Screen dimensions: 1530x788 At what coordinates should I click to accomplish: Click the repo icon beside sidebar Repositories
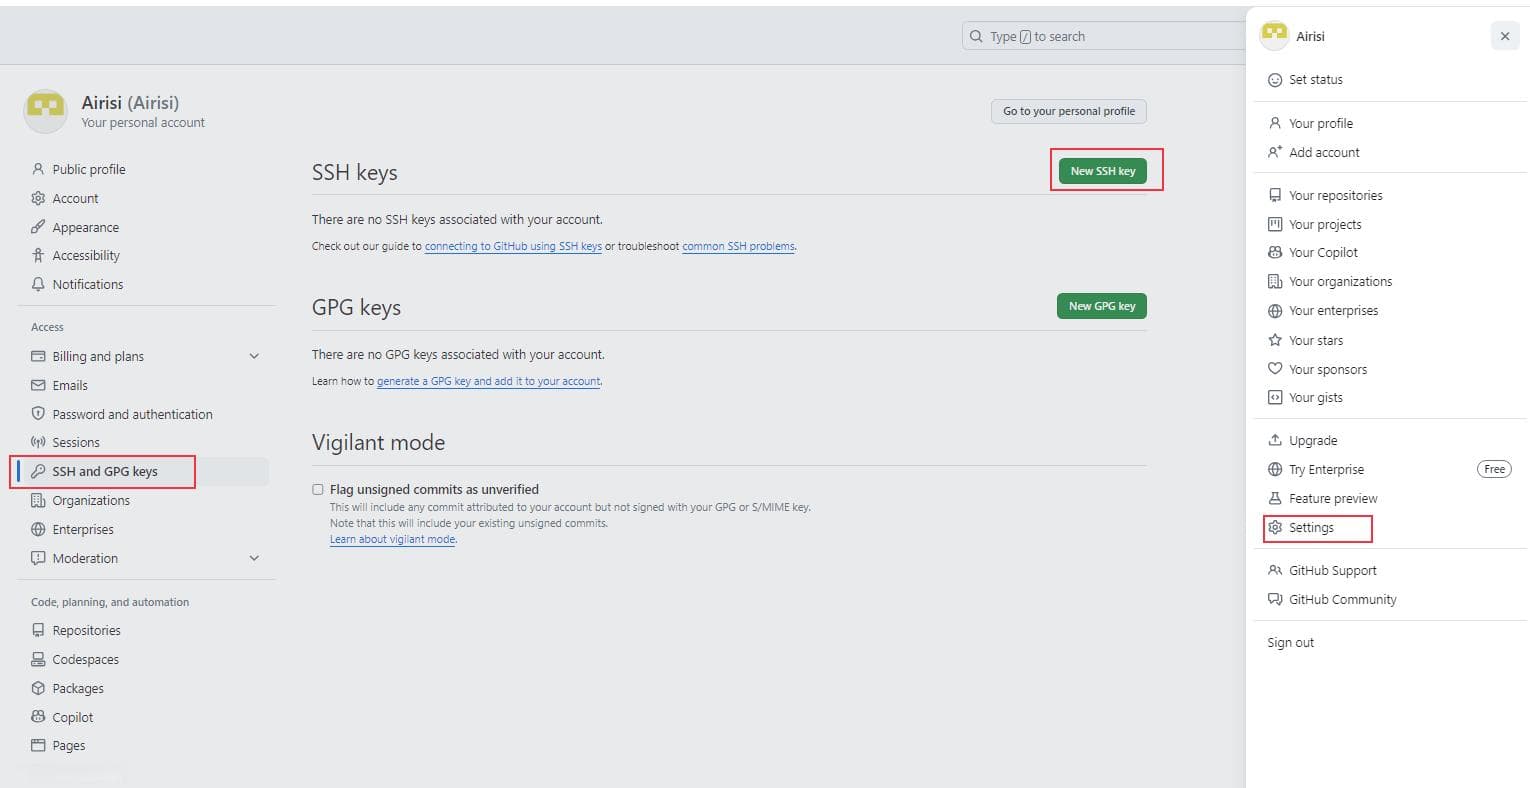tap(38, 630)
